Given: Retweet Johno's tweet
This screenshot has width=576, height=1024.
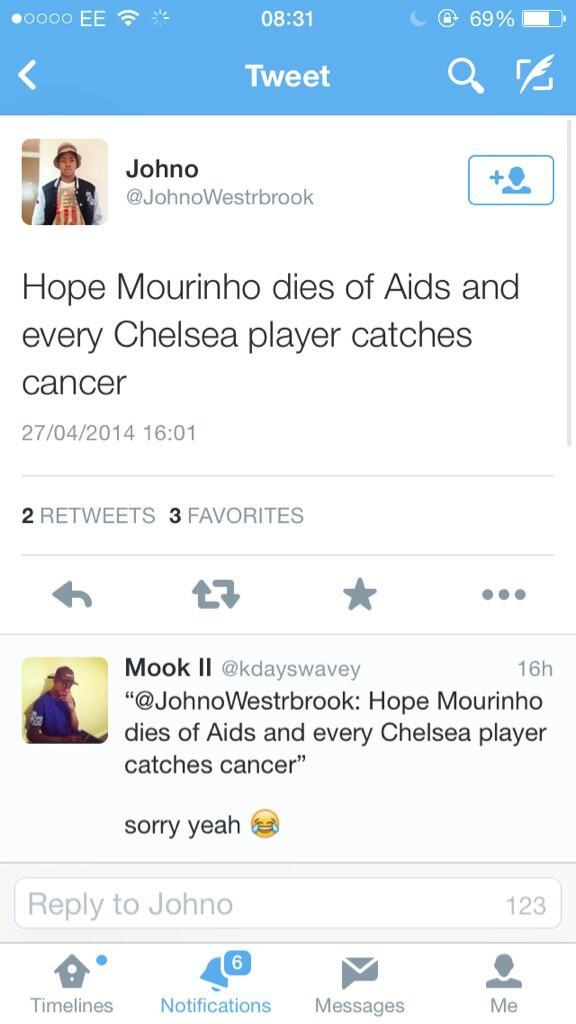Looking at the screenshot, I should click(x=216, y=595).
